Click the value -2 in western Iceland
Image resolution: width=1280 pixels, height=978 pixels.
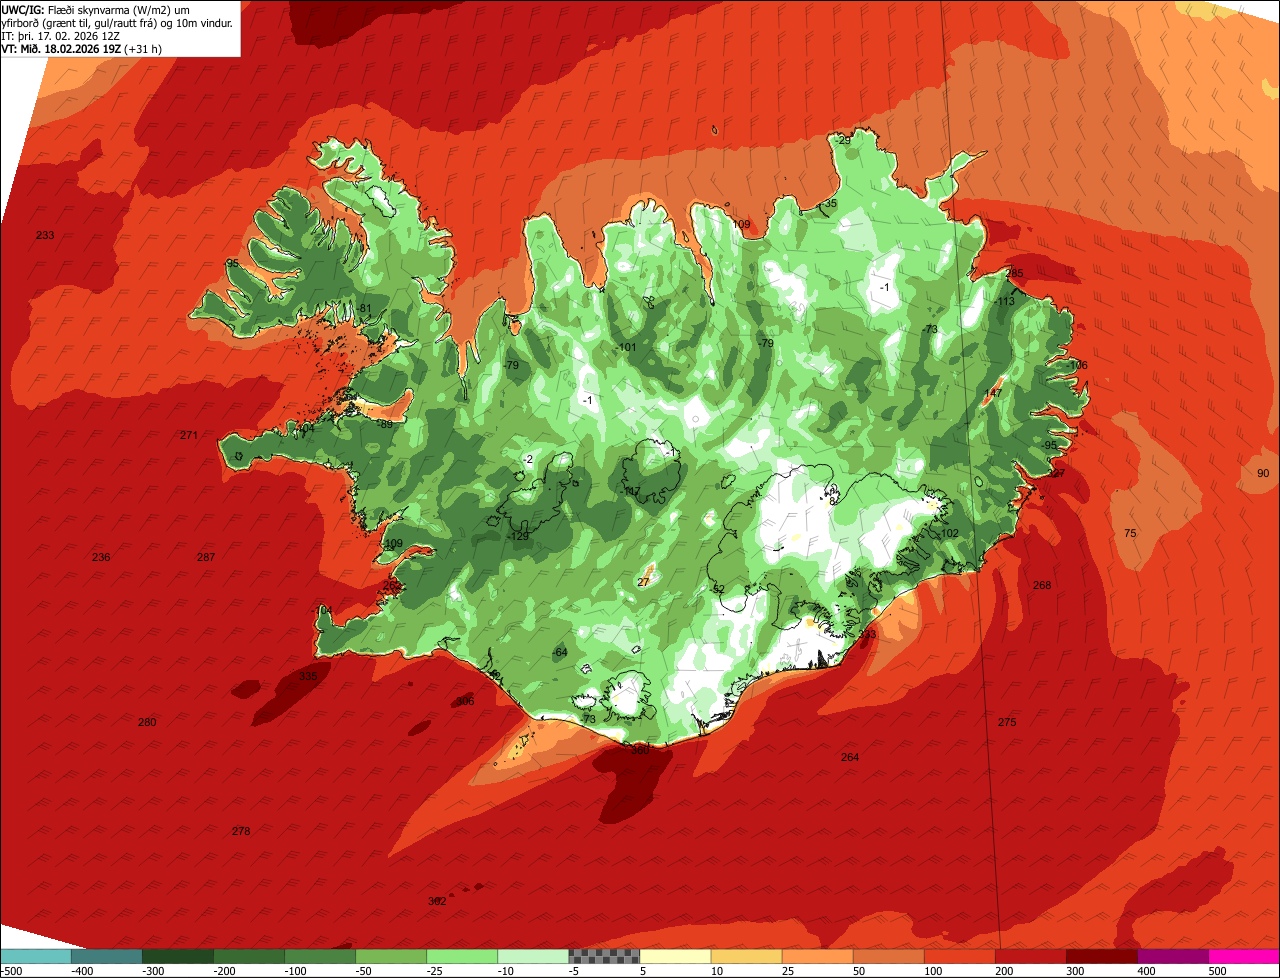(x=527, y=459)
